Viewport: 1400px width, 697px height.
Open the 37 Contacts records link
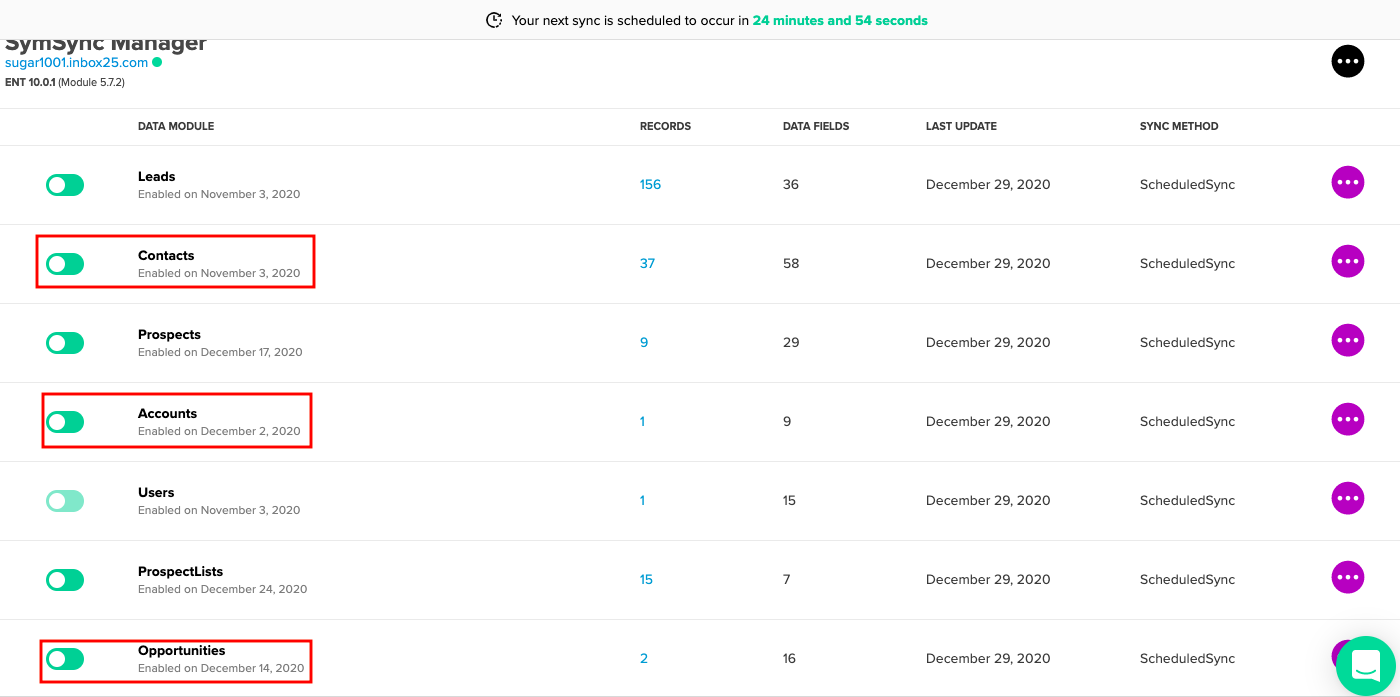click(647, 264)
